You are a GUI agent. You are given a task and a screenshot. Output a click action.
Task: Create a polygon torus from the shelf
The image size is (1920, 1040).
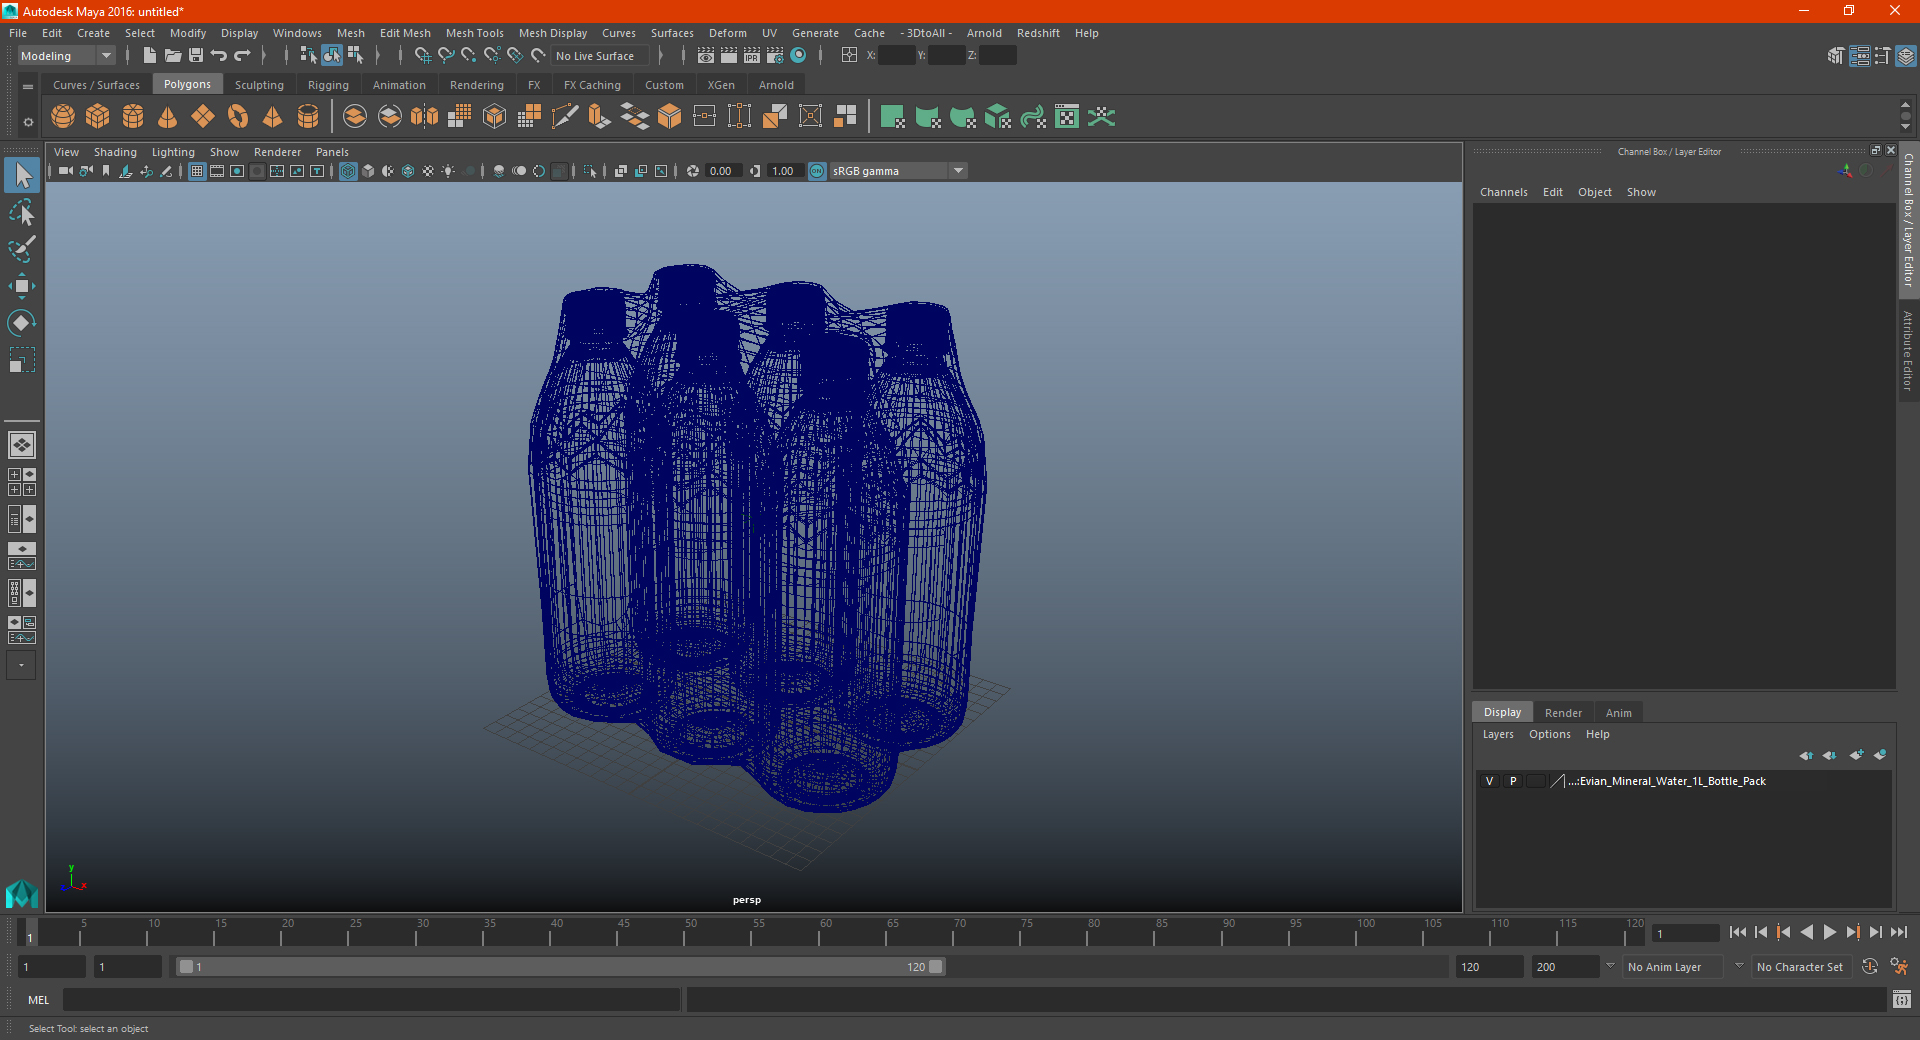(x=238, y=117)
